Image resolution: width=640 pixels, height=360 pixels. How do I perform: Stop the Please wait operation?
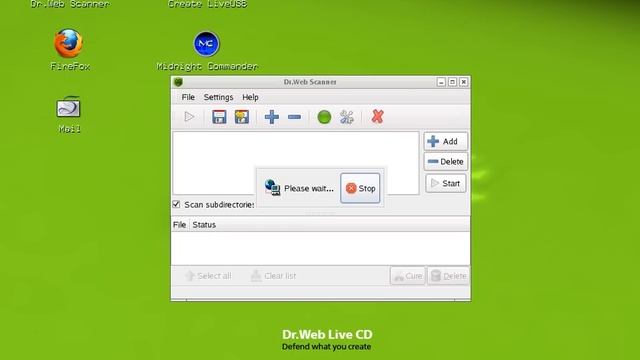(x=360, y=188)
